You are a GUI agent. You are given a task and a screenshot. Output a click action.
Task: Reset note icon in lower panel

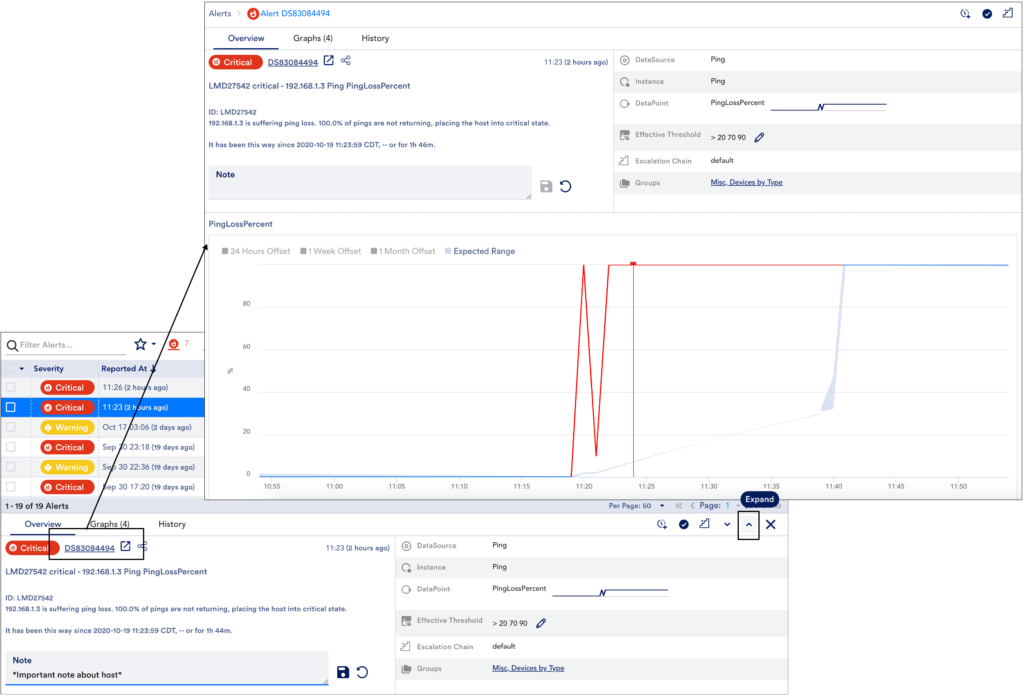(362, 672)
